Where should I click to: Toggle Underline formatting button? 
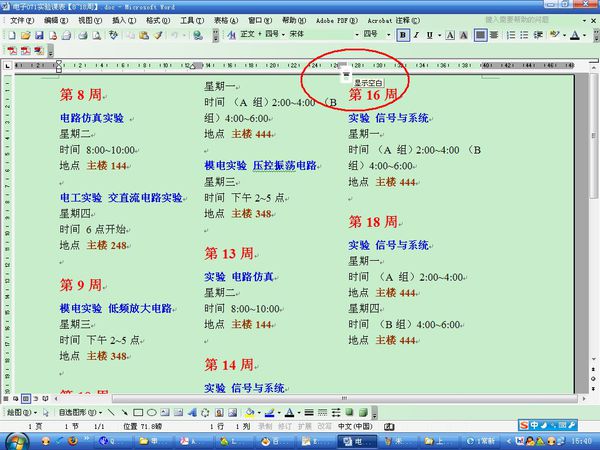pyautogui.click(x=429, y=35)
